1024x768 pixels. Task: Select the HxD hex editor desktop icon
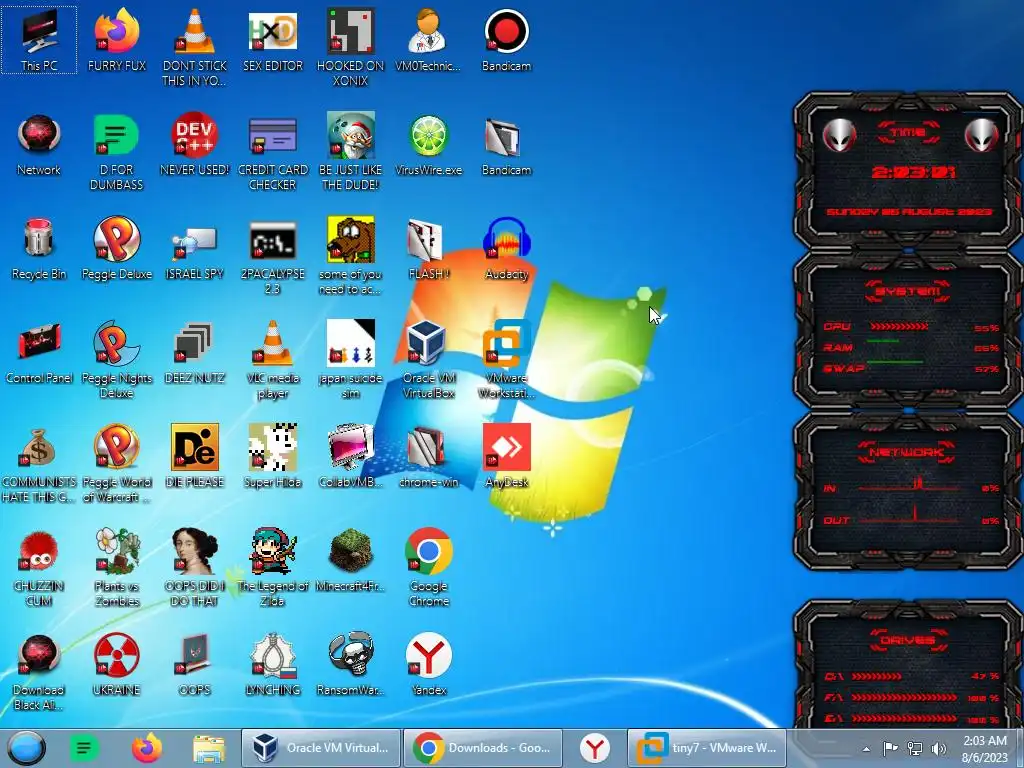pyautogui.click(x=272, y=40)
